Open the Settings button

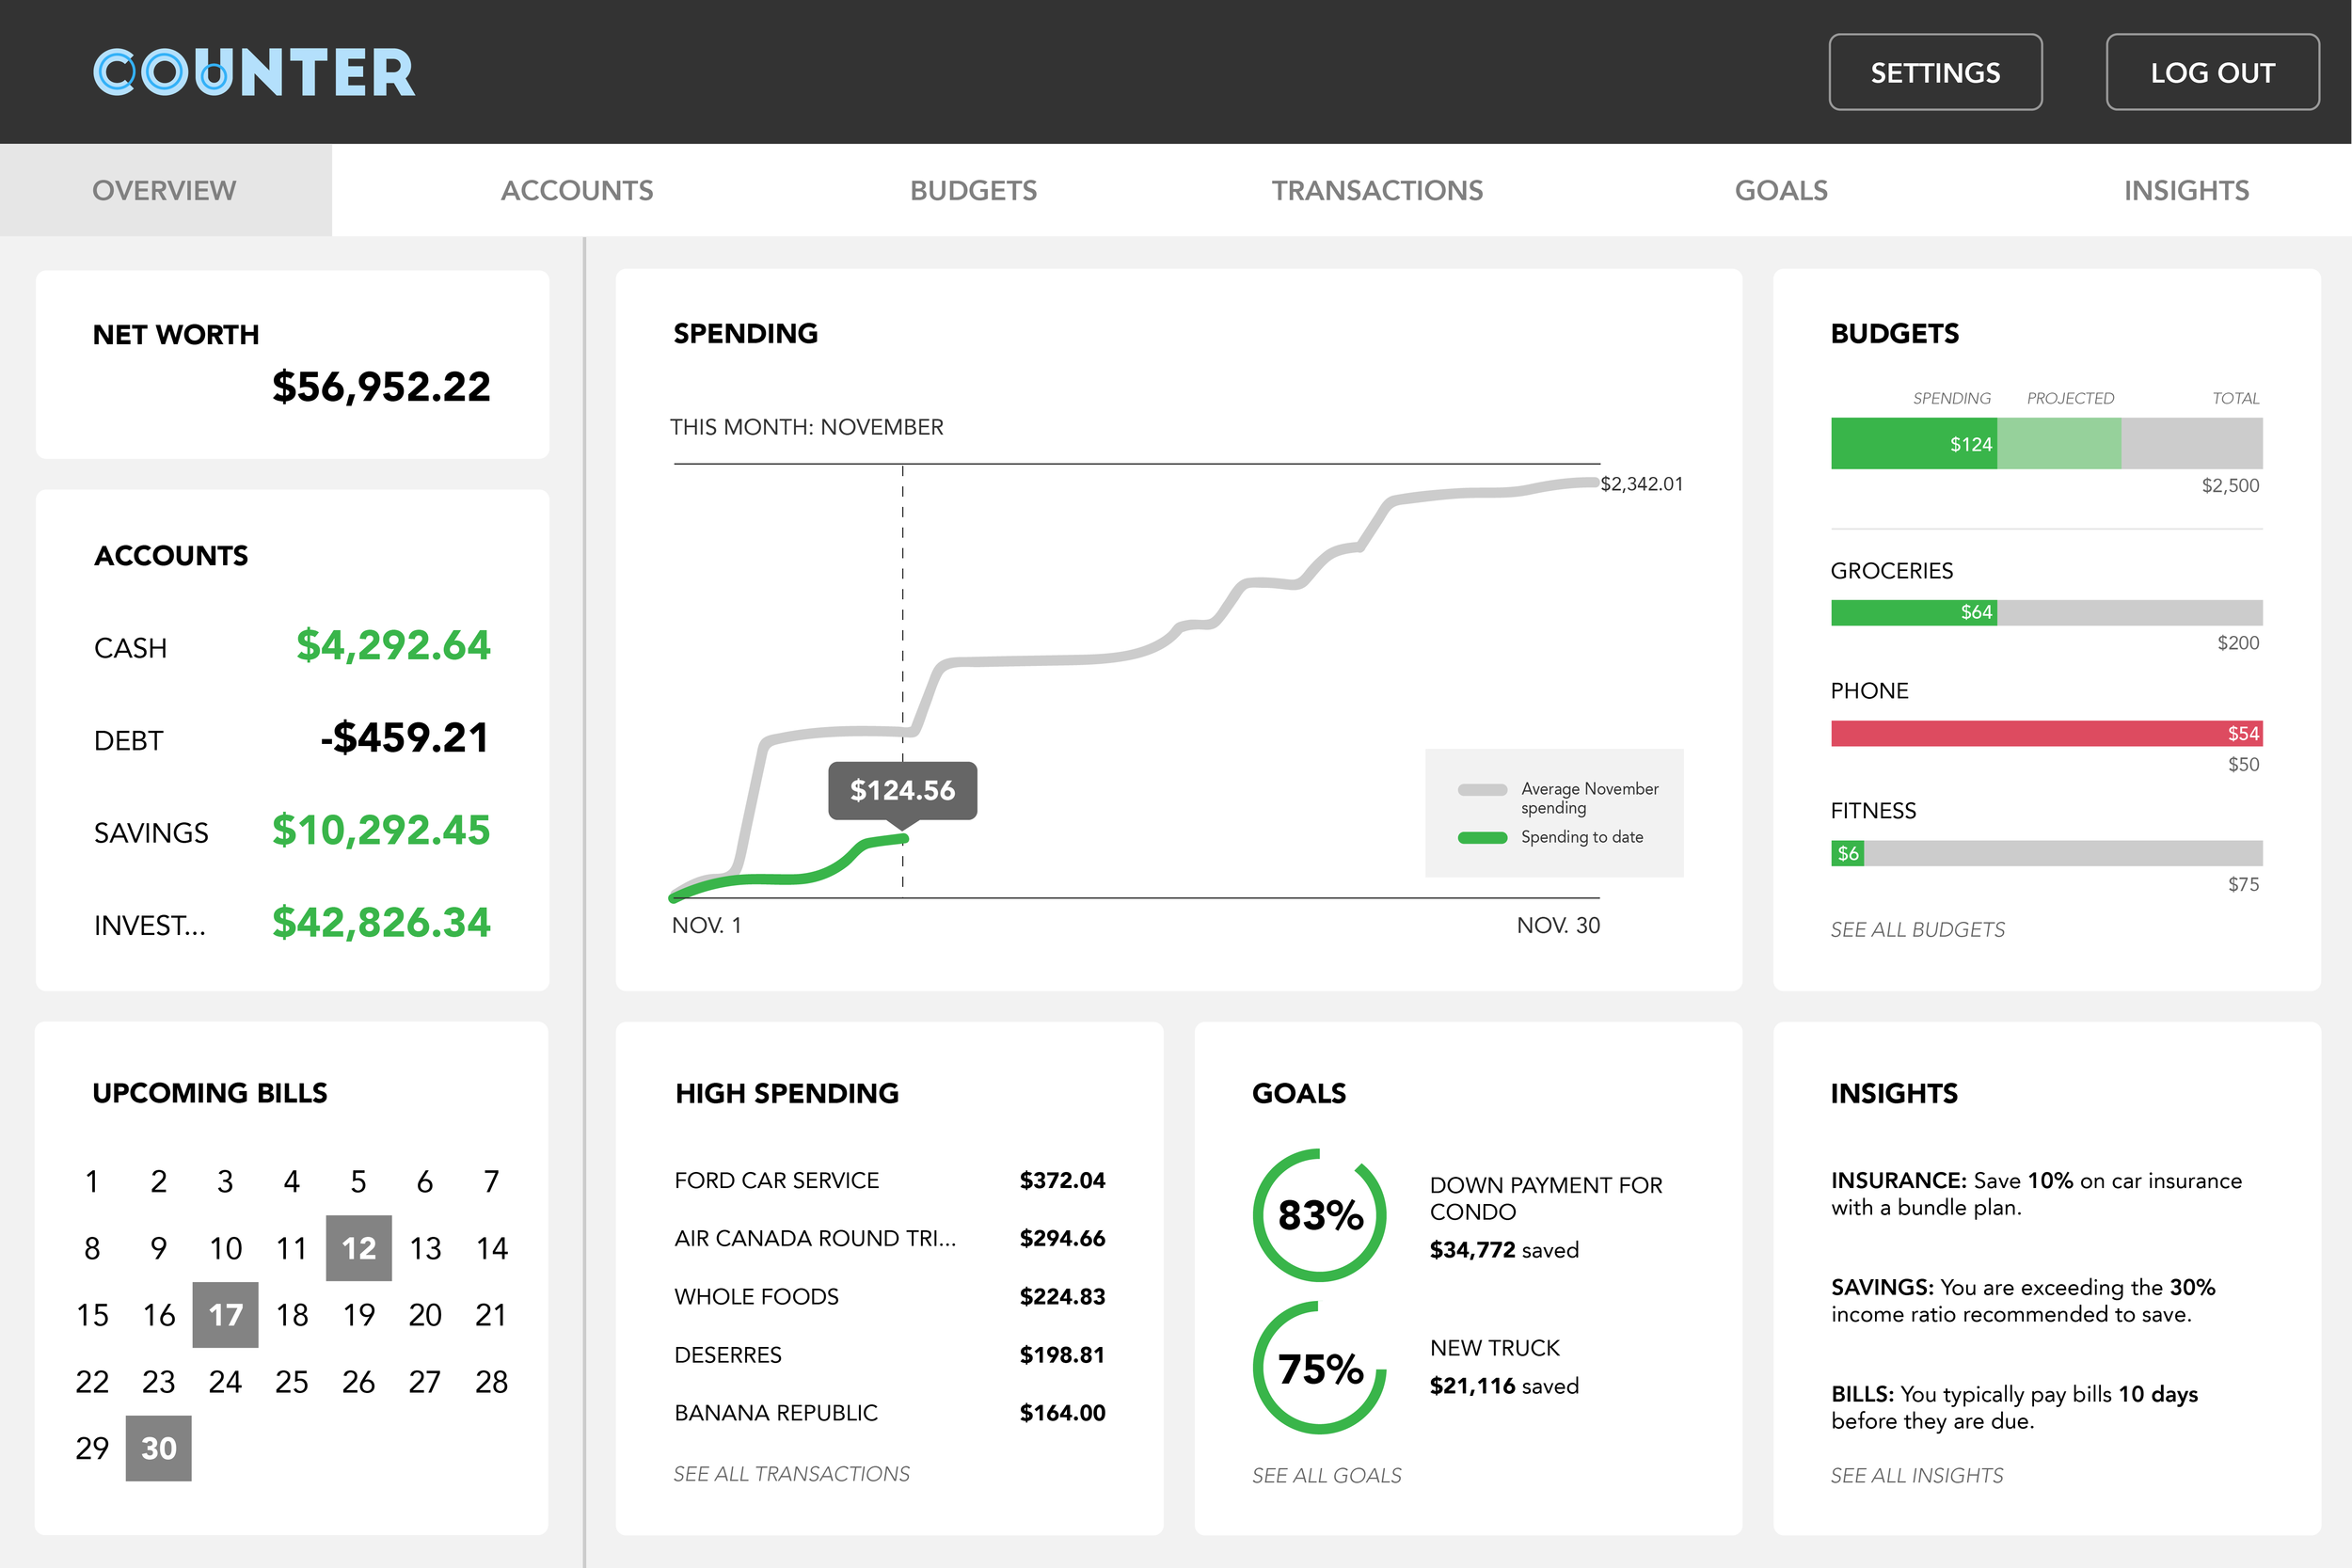point(1935,72)
